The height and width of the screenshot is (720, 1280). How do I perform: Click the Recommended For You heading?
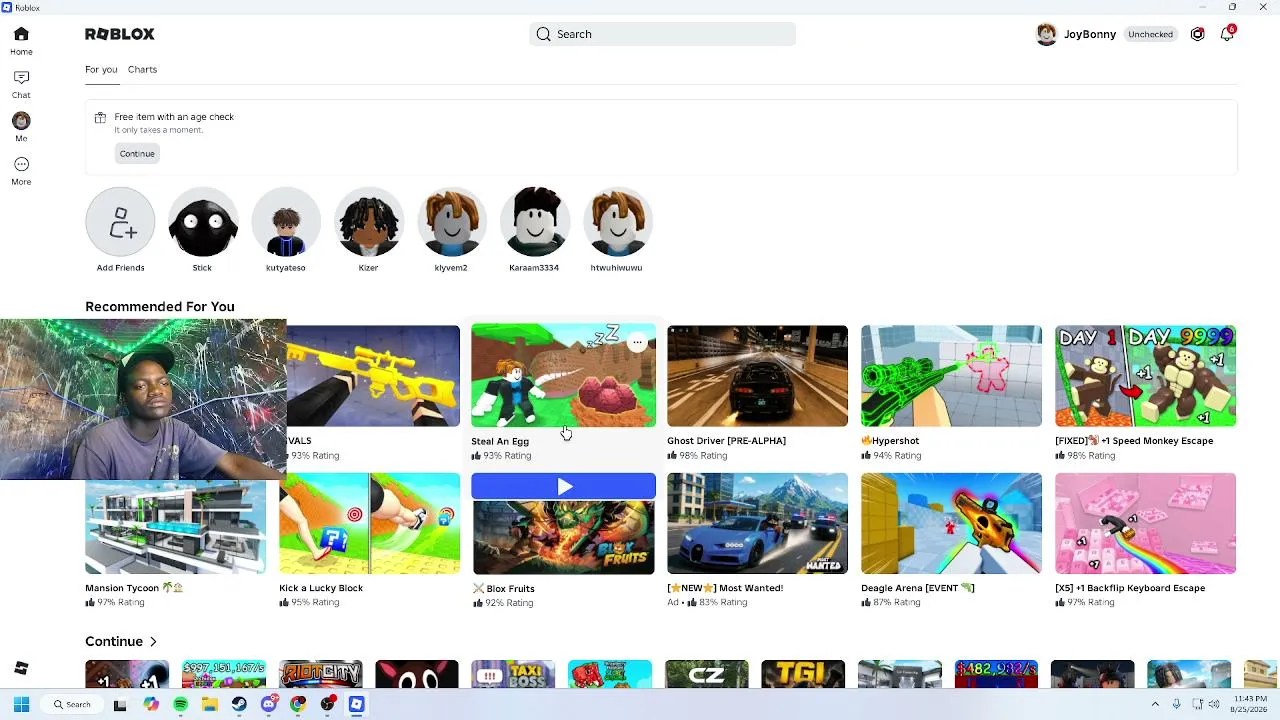tap(160, 307)
